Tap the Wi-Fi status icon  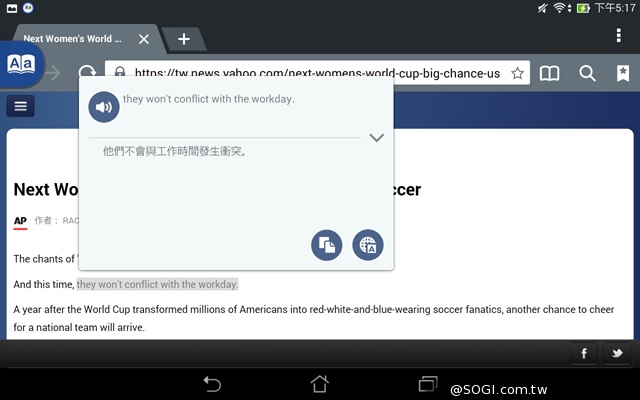(x=559, y=8)
